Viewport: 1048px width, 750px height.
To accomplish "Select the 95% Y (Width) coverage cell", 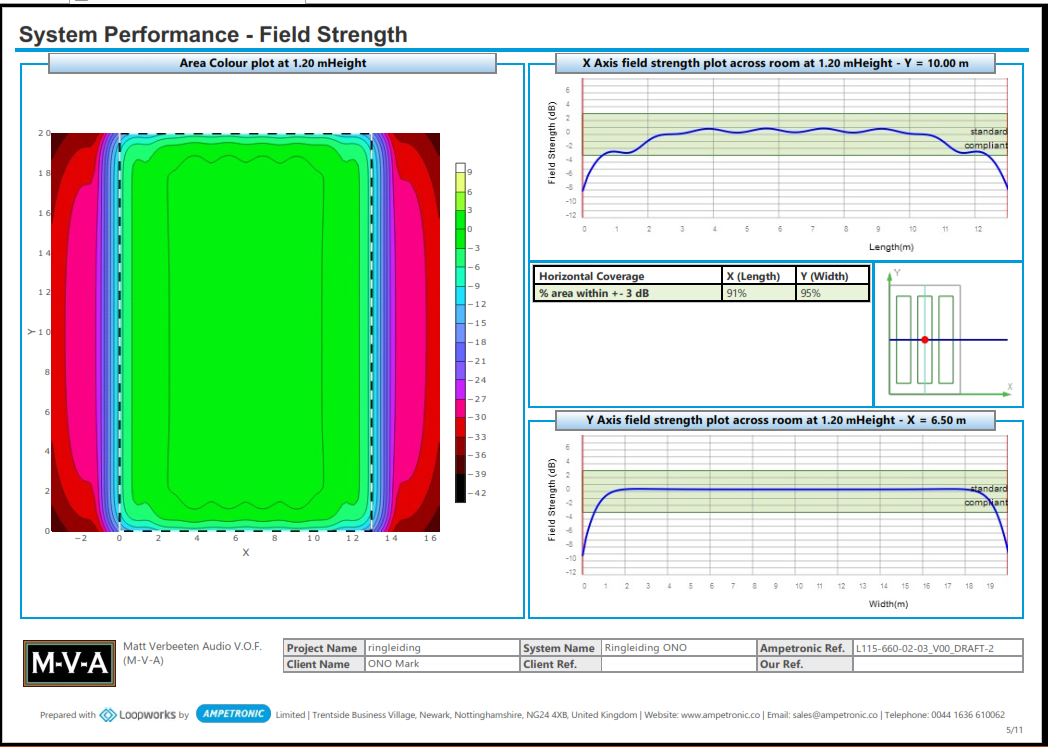I will [832, 293].
